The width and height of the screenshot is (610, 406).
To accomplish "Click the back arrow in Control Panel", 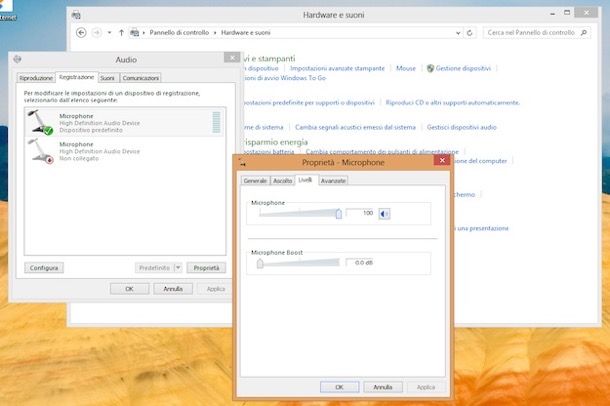I will (82, 33).
